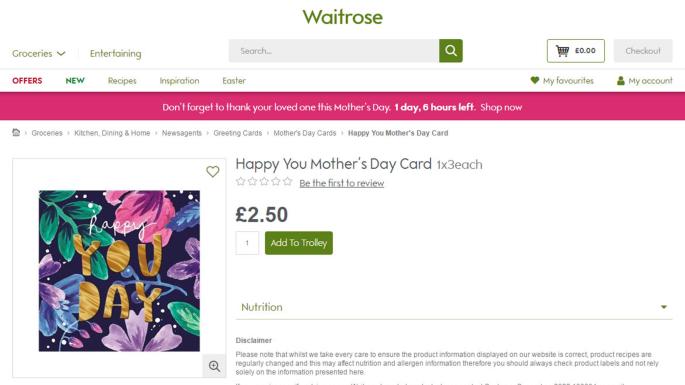Click the quantity input field

point(247,243)
